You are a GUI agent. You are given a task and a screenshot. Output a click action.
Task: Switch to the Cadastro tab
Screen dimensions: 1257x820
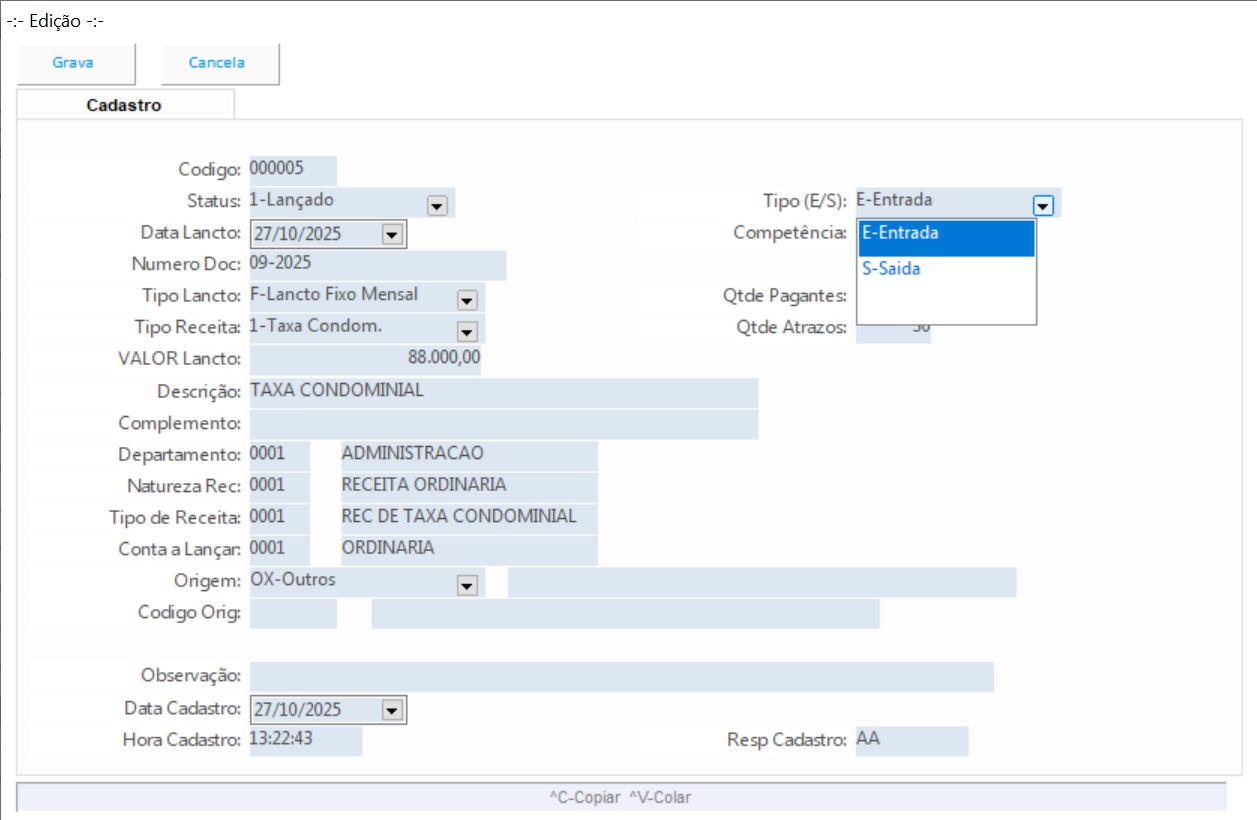coord(124,105)
